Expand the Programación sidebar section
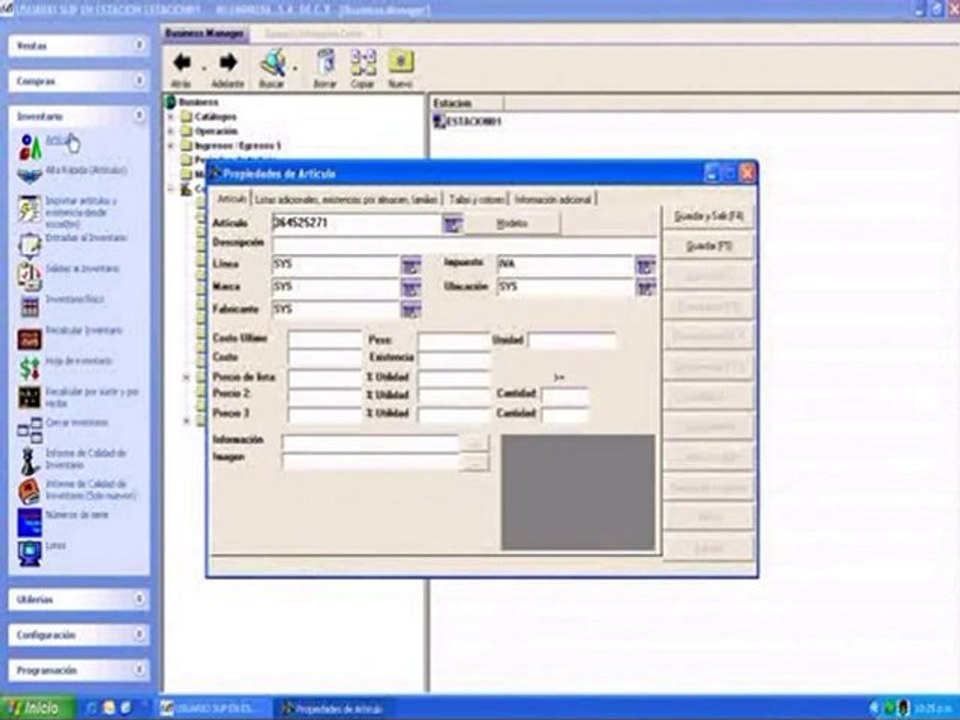 pos(139,670)
